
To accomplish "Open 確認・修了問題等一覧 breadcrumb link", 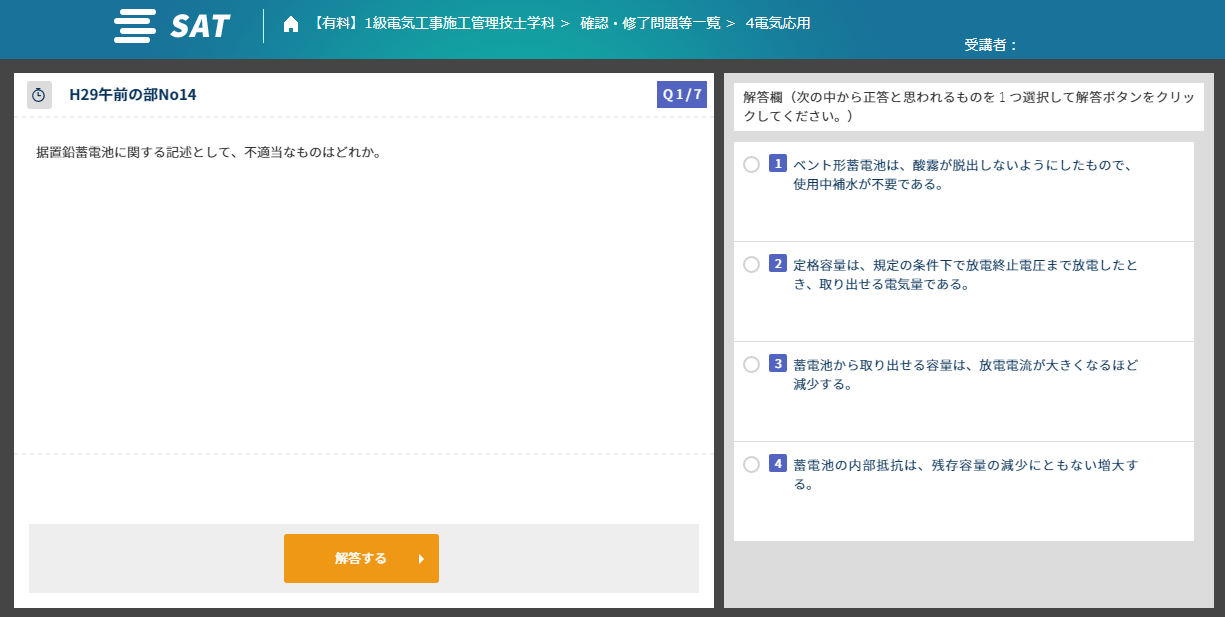I will click(x=650, y=23).
